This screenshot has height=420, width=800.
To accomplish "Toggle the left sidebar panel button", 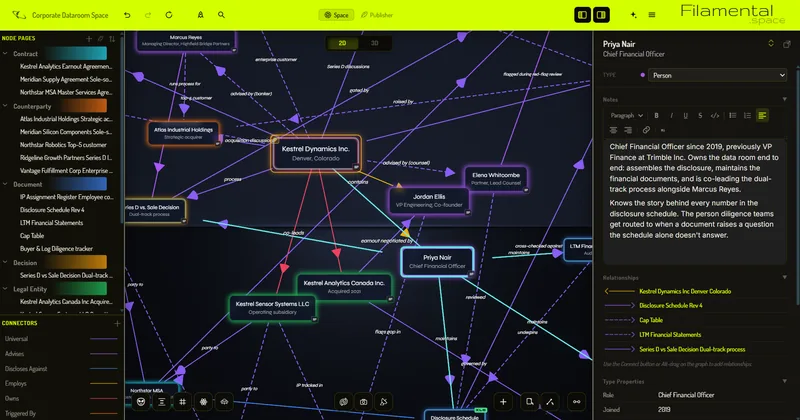I will [x=582, y=15].
